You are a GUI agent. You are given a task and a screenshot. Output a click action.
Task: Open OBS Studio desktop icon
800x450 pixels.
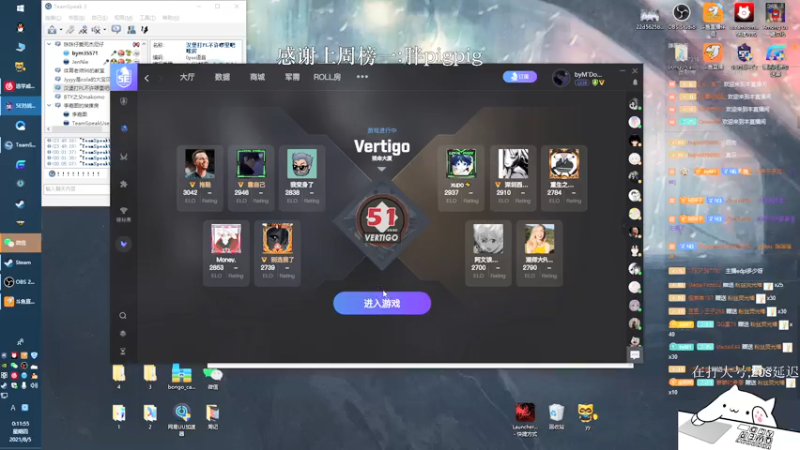[682, 17]
